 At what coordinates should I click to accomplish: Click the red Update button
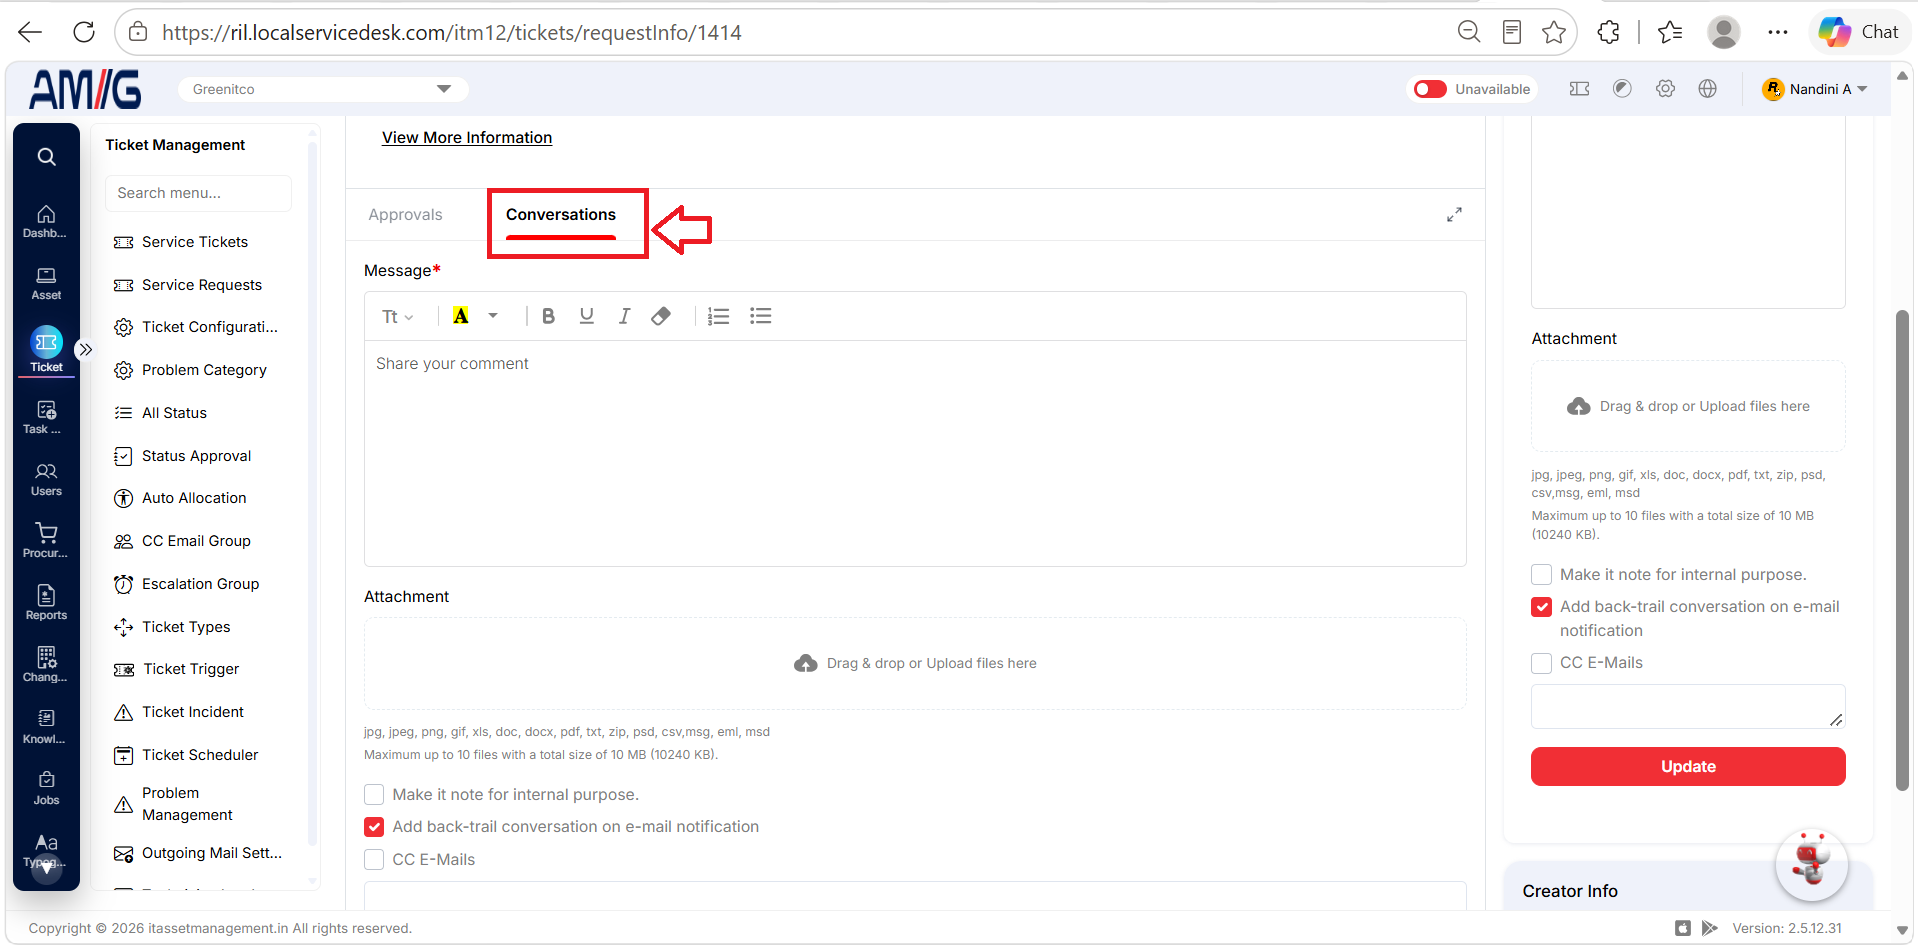(x=1688, y=767)
